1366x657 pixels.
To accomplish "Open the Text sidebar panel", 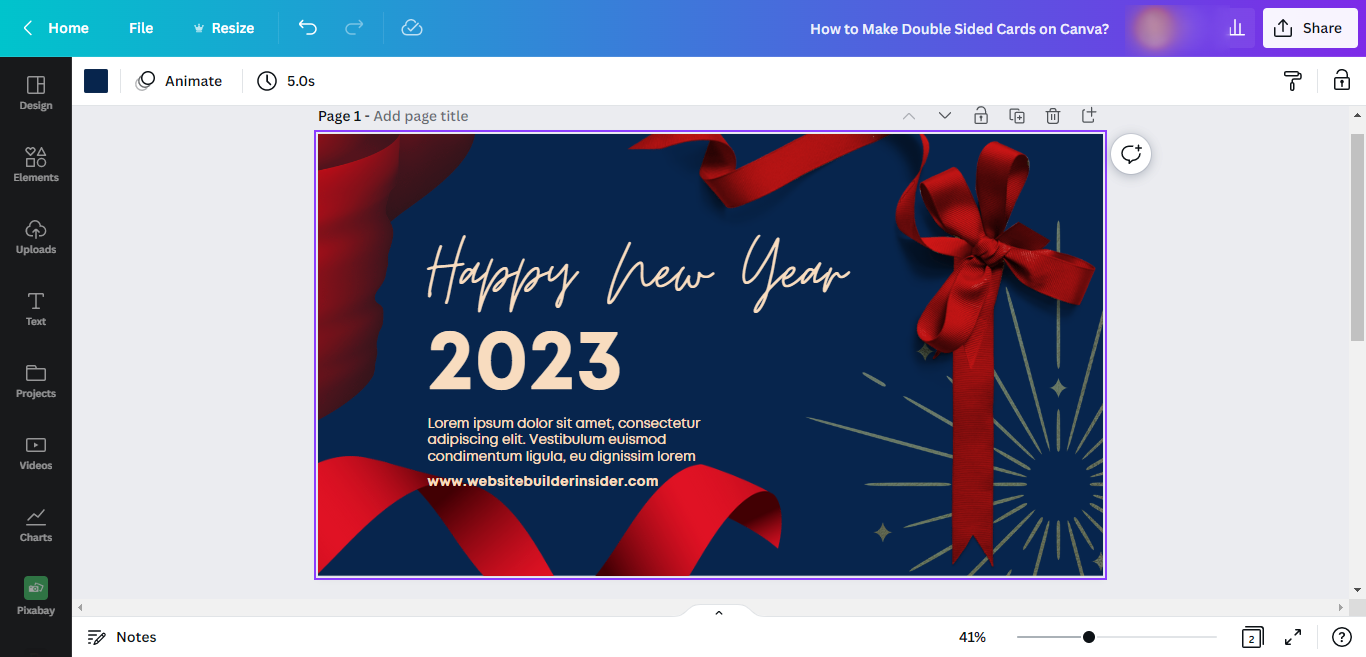I will [x=36, y=309].
